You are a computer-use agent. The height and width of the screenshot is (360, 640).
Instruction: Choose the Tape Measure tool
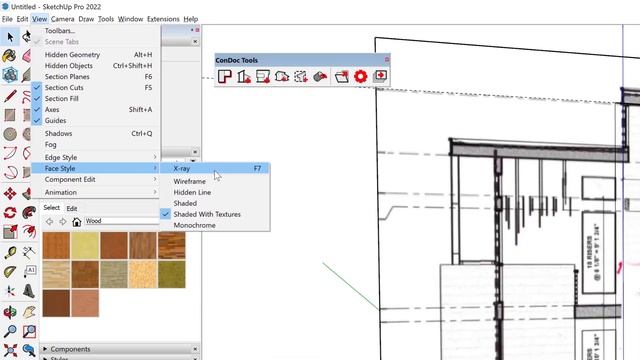click(10, 253)
